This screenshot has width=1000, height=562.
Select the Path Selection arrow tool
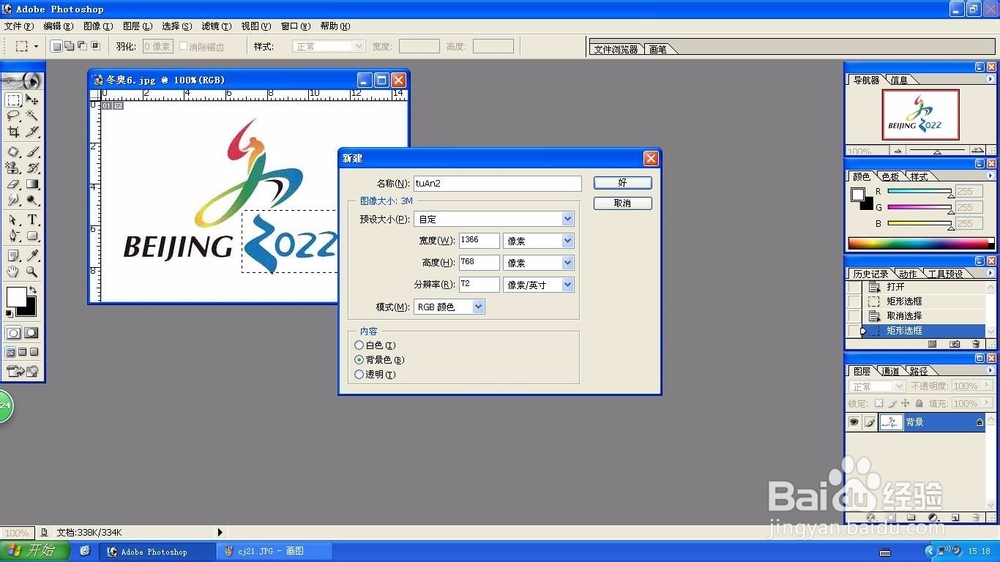tap(13, 220)
